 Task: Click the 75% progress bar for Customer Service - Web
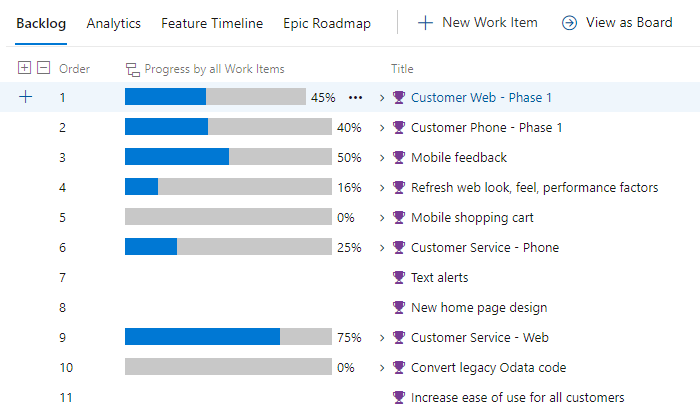(x=228, y=337)
